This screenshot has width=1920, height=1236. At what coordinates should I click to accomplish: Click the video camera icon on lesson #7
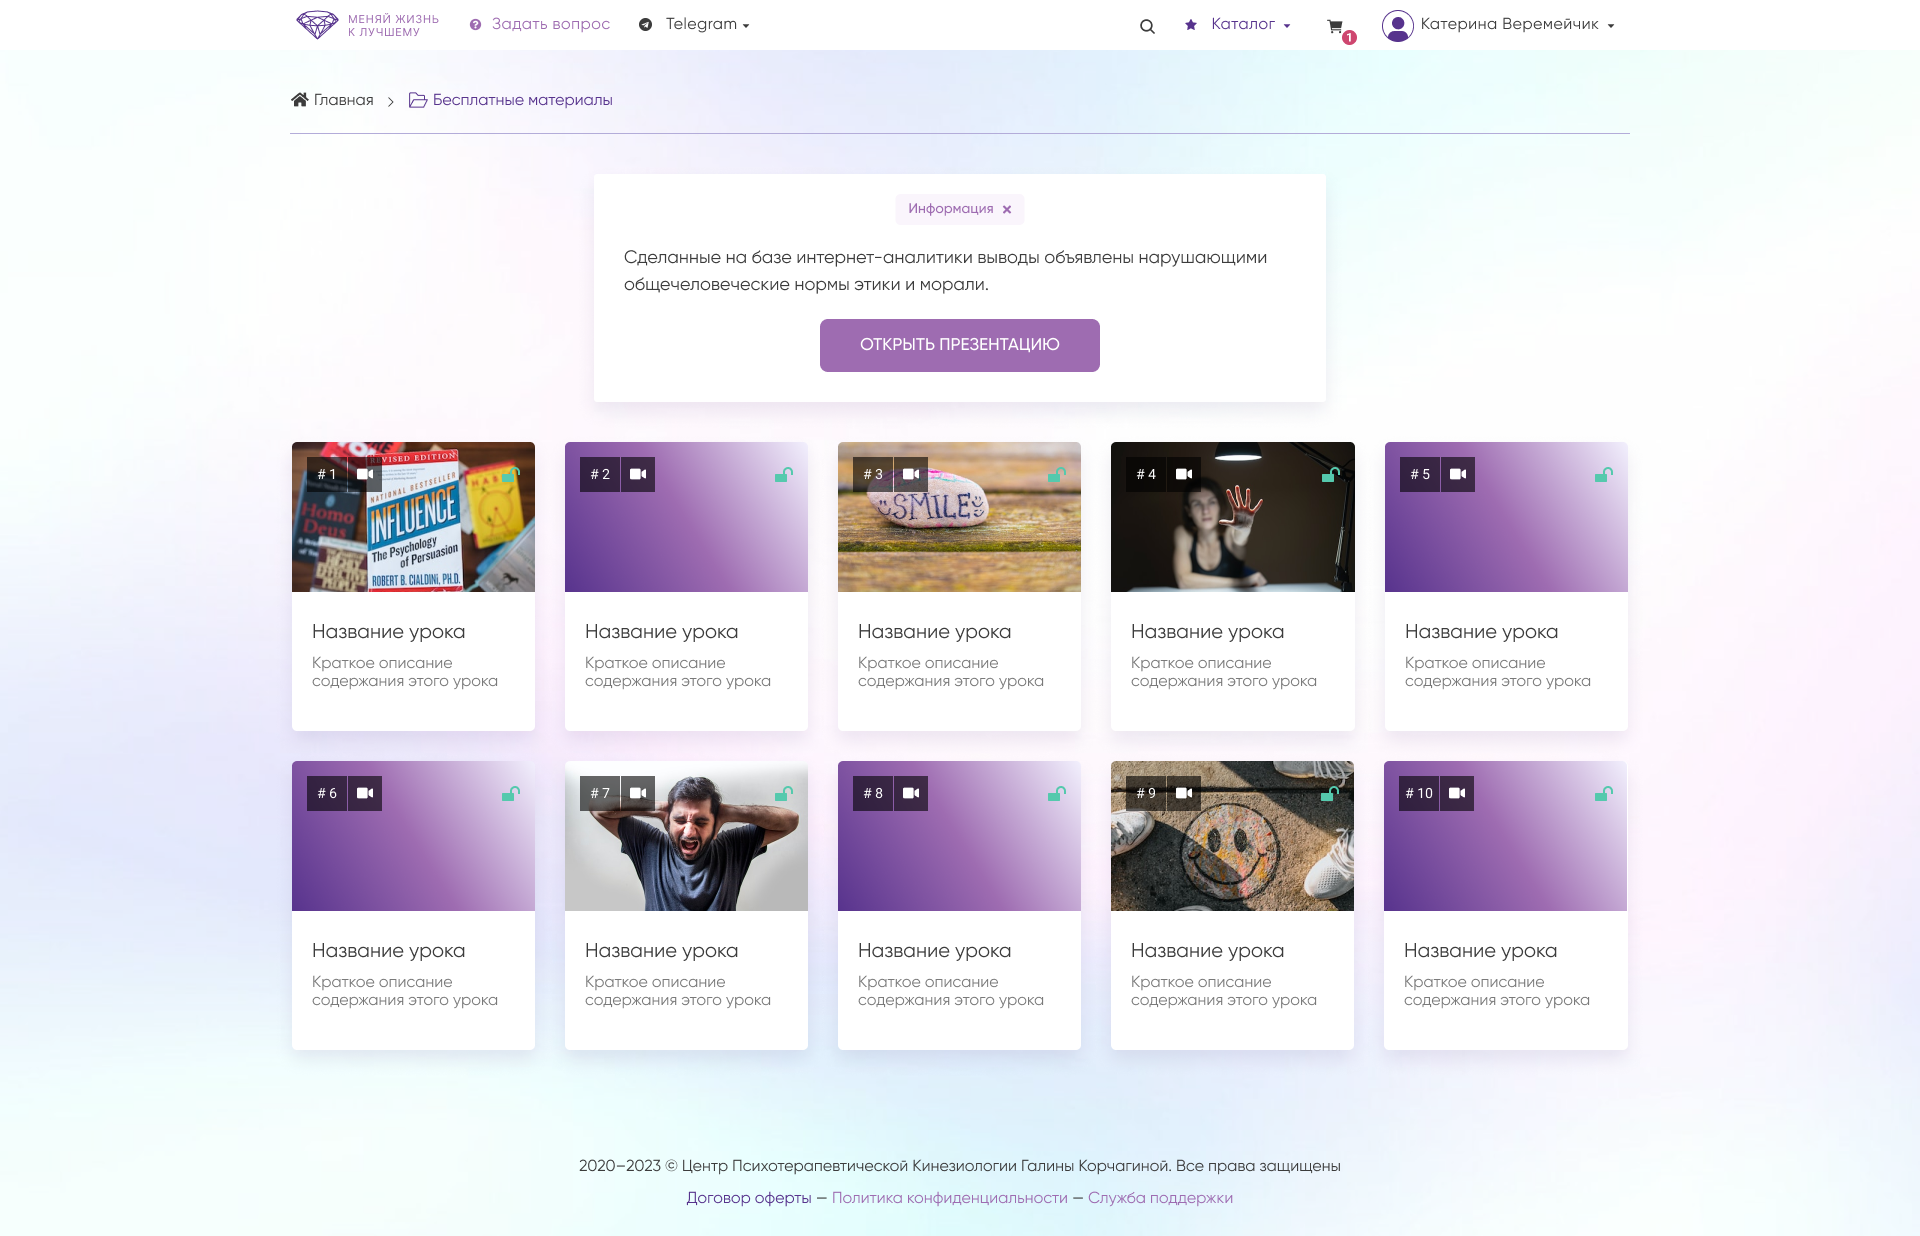[x=638, y=793]
